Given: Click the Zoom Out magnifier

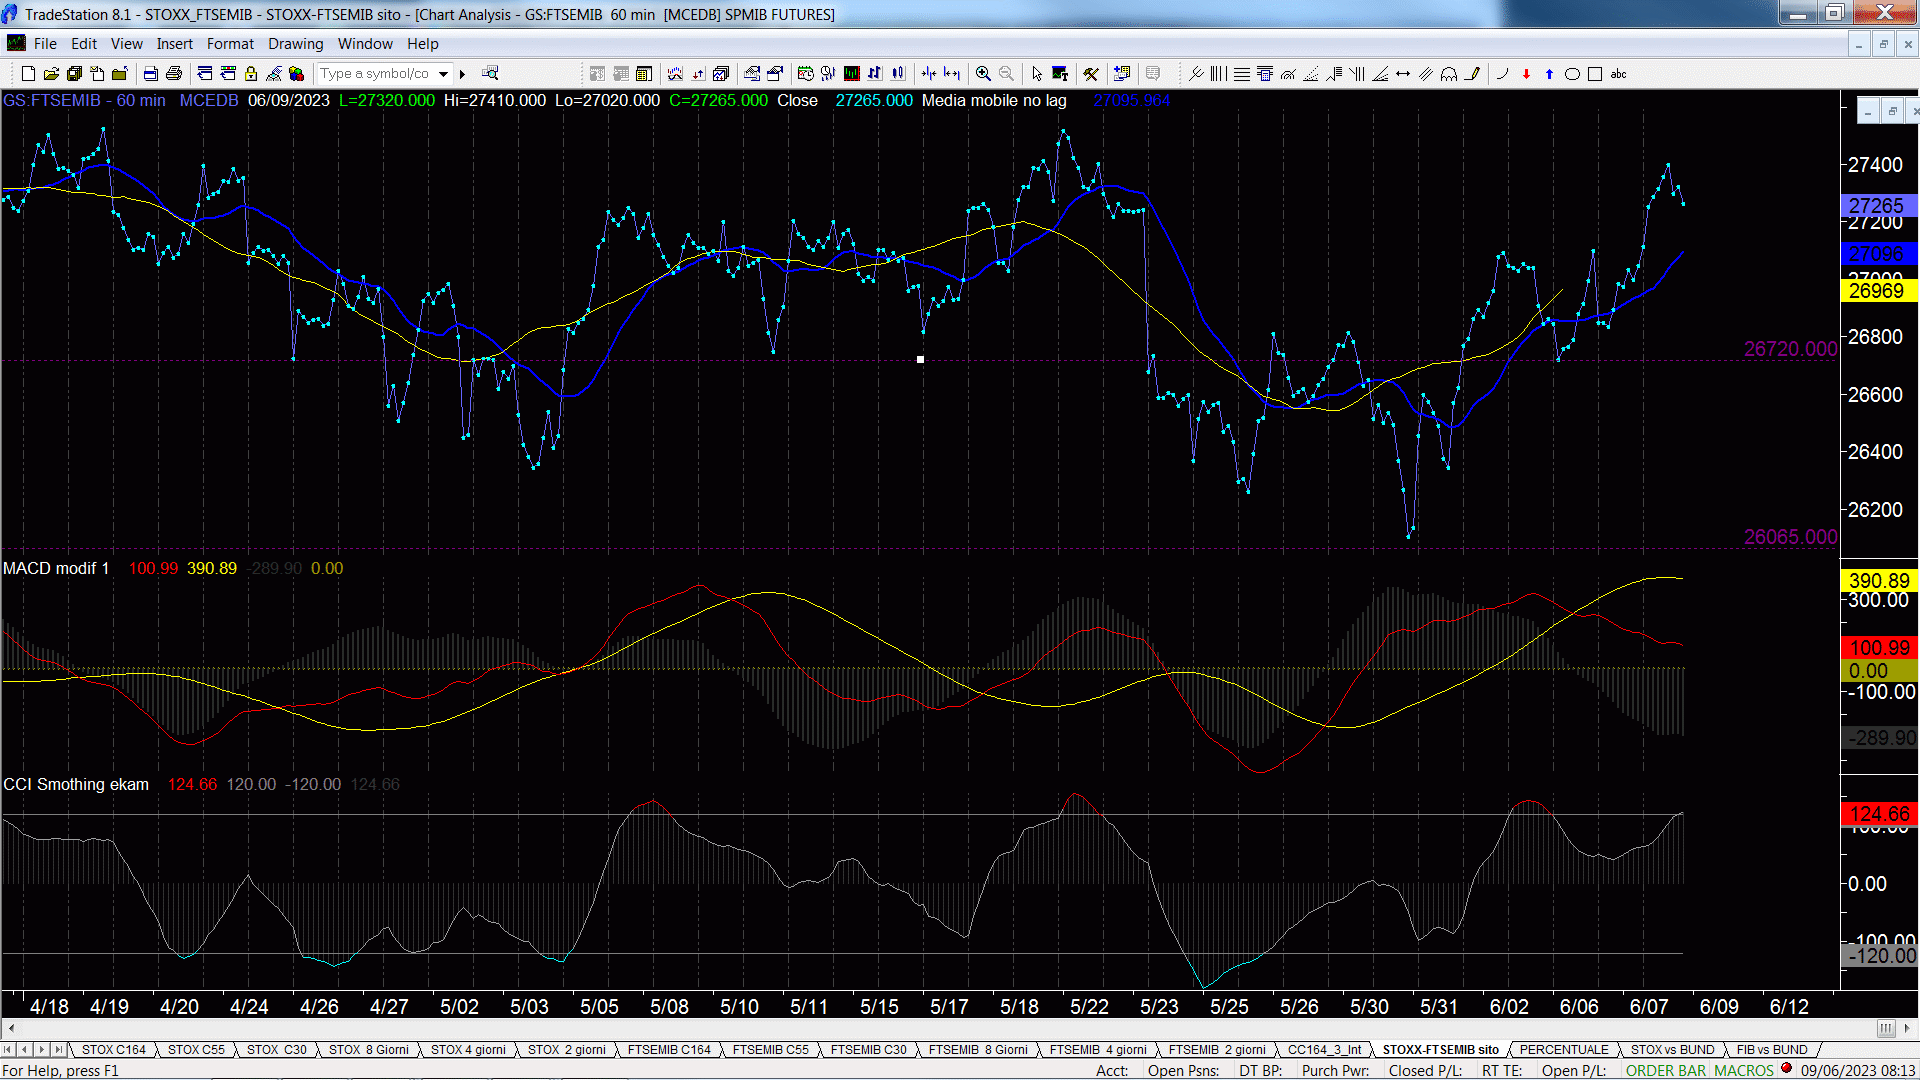Looking at the screenshot, I should 1006,73.
